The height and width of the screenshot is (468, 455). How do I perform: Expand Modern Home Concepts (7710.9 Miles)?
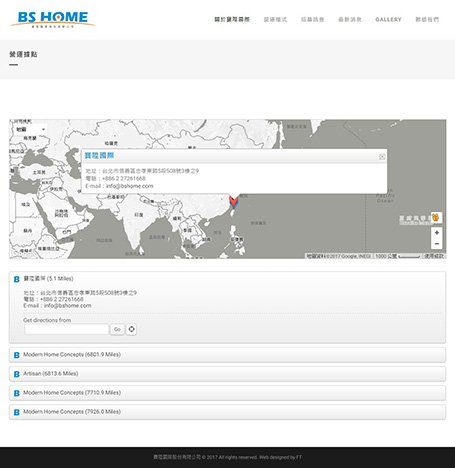pyautogui.click(x=227, y=393)
